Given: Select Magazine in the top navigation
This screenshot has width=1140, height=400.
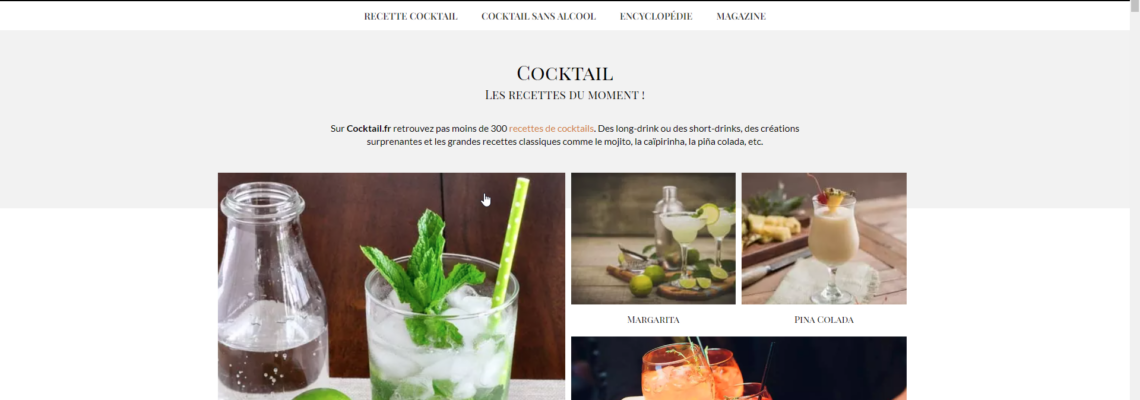Looking at the screenshot, I should pos(741,16).
